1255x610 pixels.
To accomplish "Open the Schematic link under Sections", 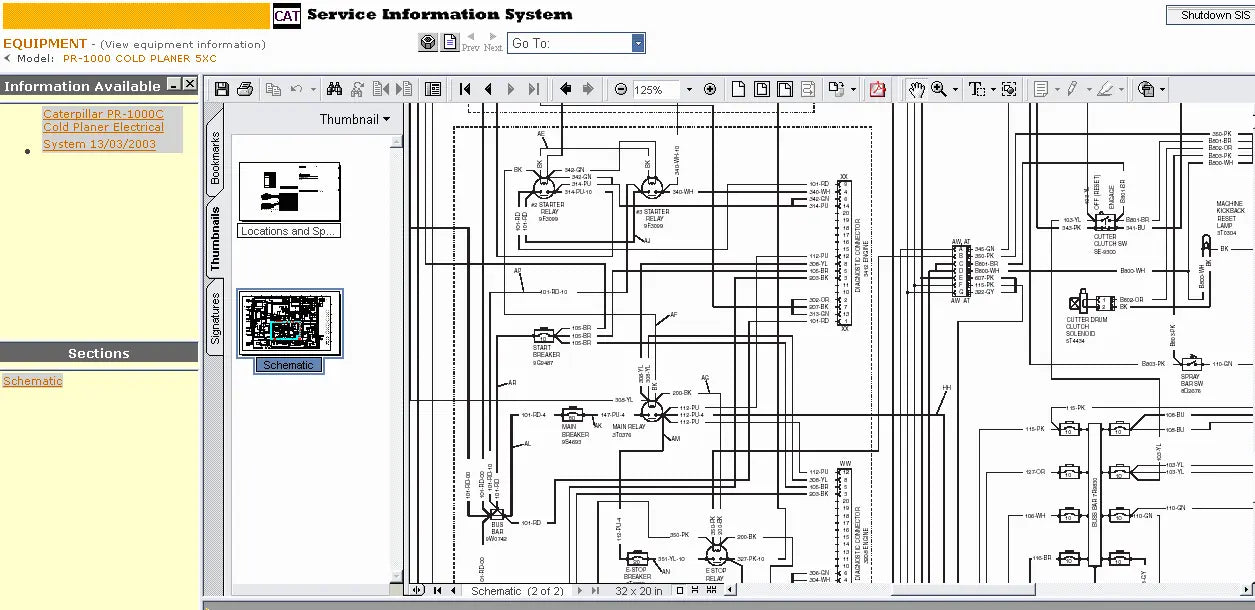I will 32,381.
